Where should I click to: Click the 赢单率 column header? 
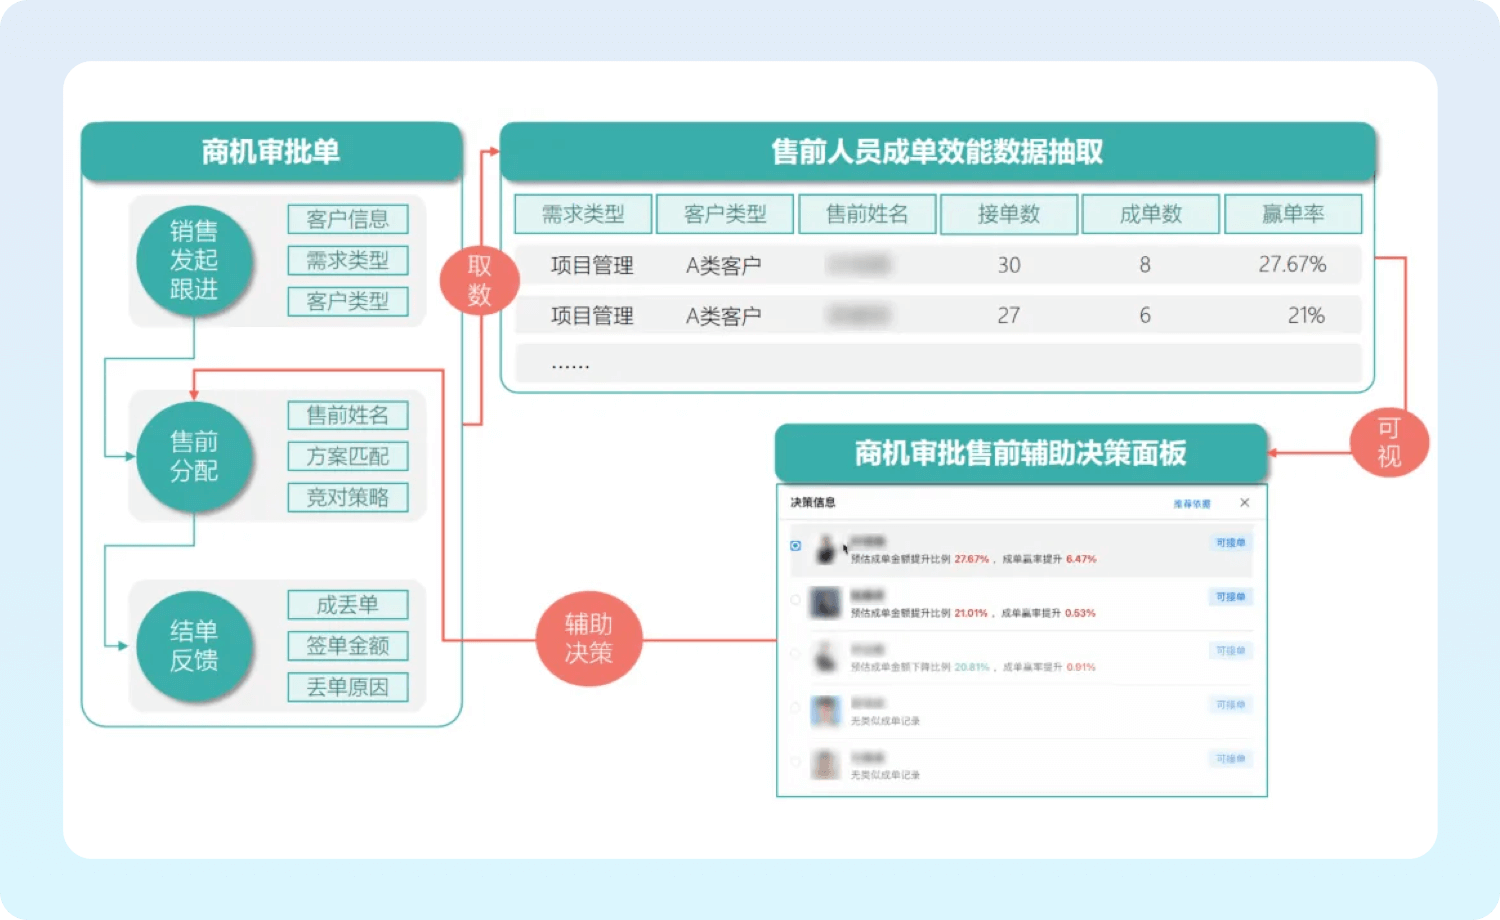[x=1292, y=214]
